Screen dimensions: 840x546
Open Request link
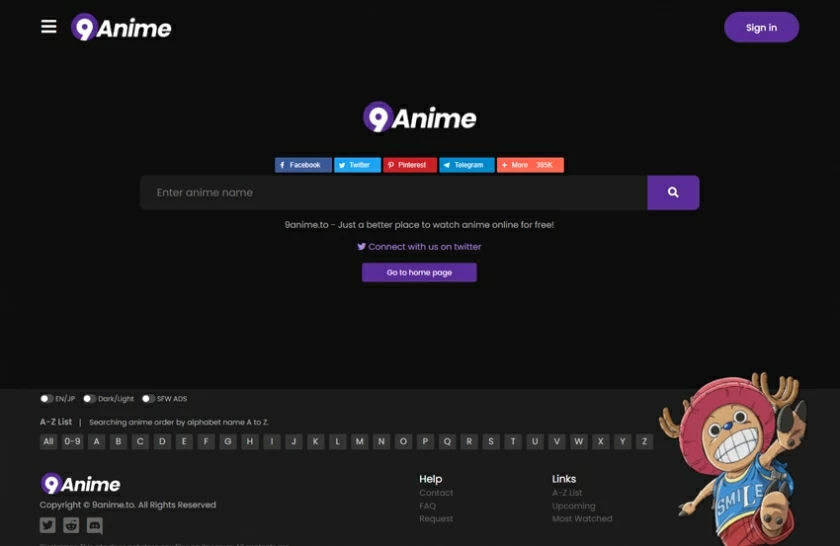(x=436, y=519)
